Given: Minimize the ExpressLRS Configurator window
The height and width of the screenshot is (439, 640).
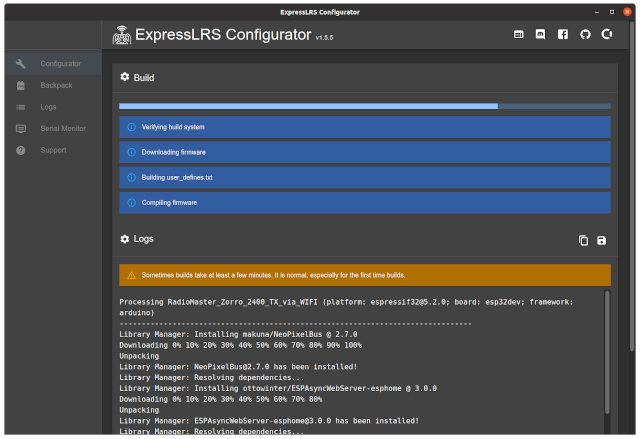Looking at the screenshot, I should pos(597,12).
